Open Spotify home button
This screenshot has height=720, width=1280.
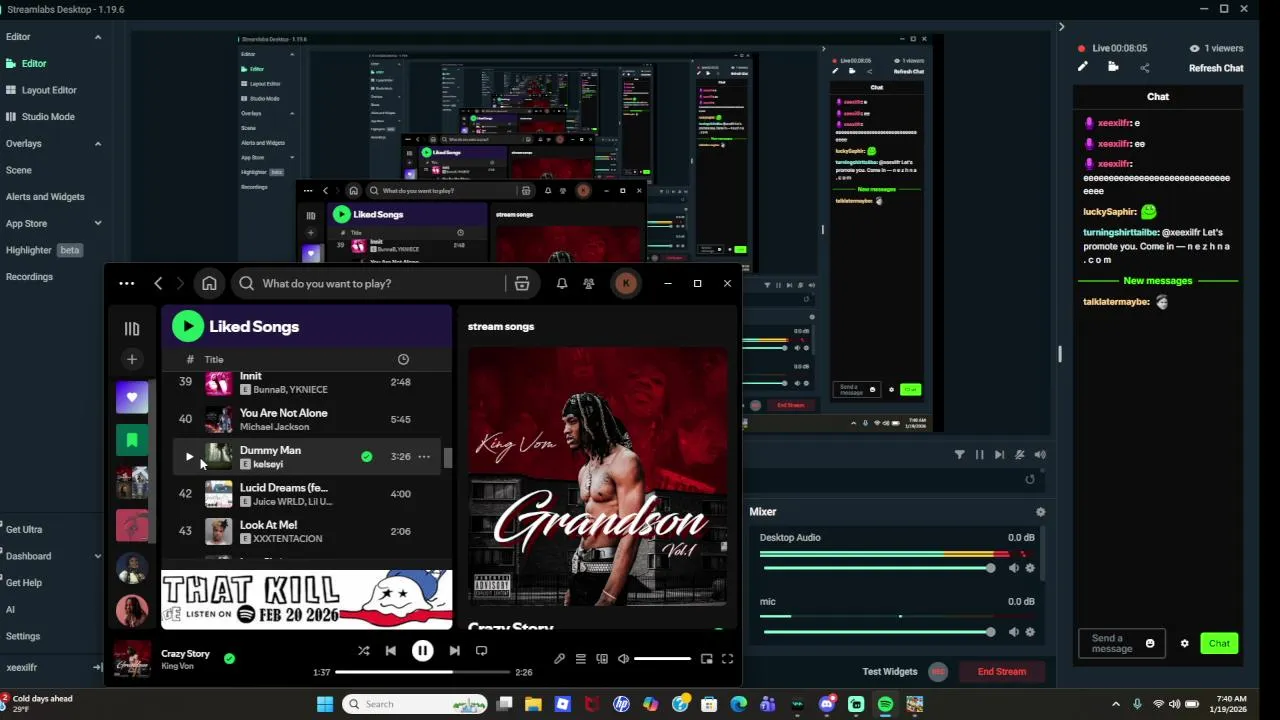click(x=209, y=284)
